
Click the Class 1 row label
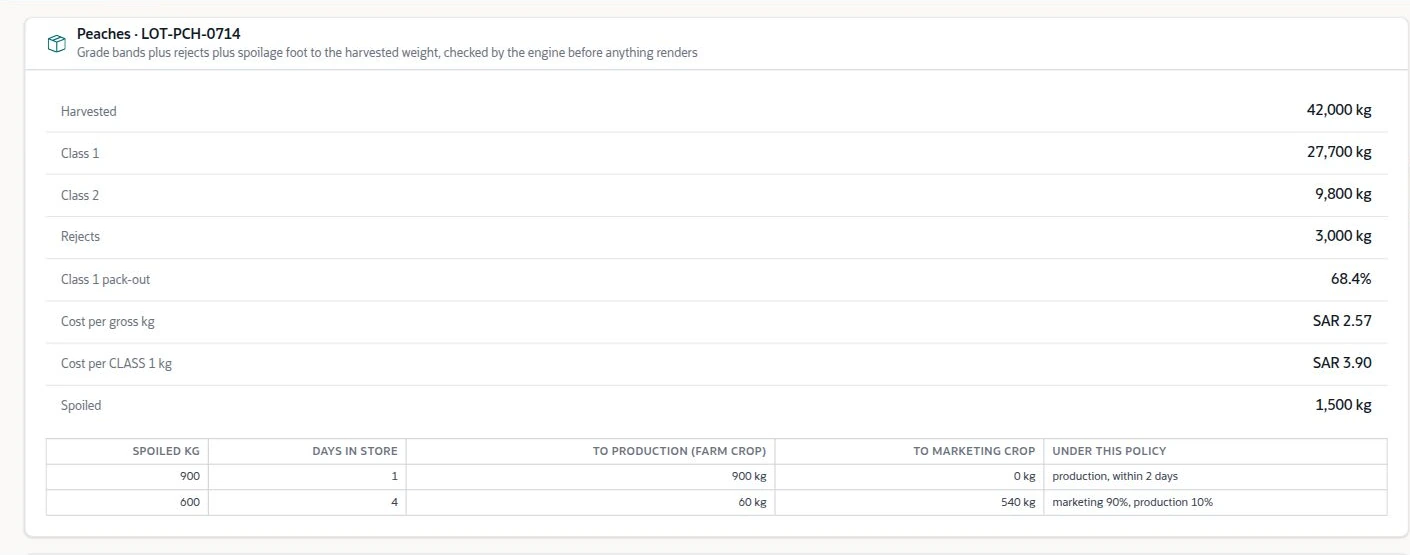(80, 153)
